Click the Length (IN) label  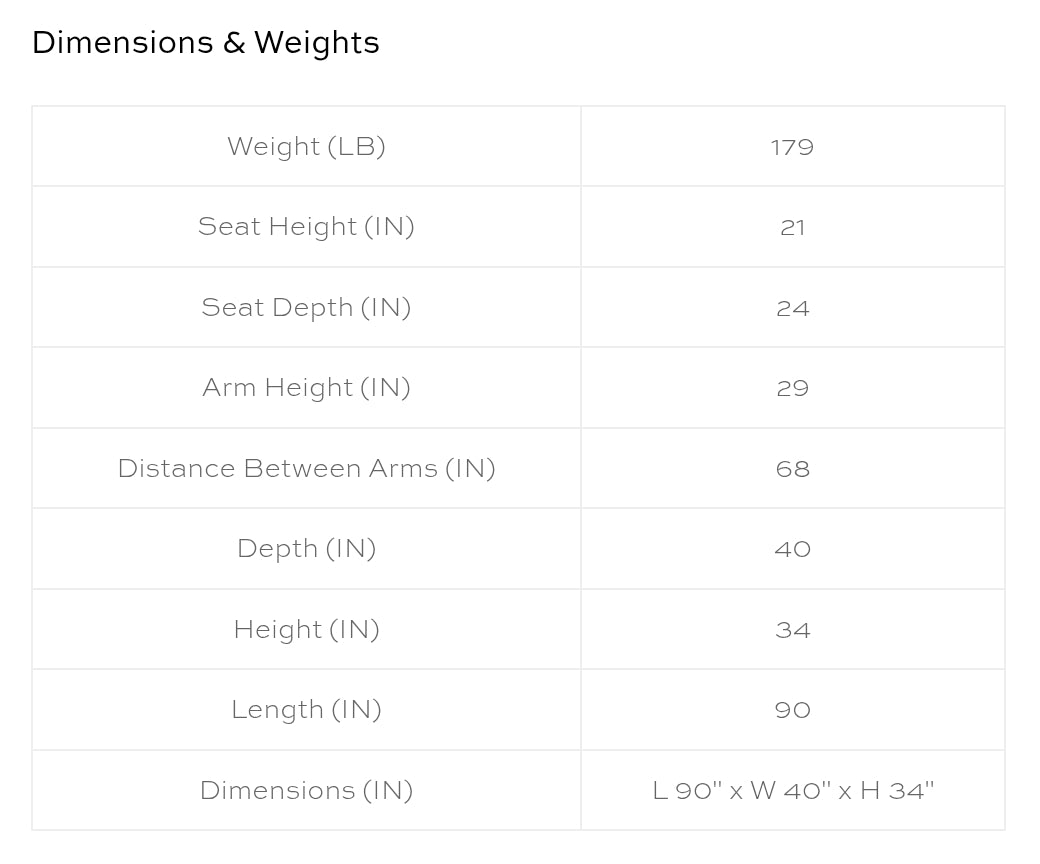(x=306, y=710)
